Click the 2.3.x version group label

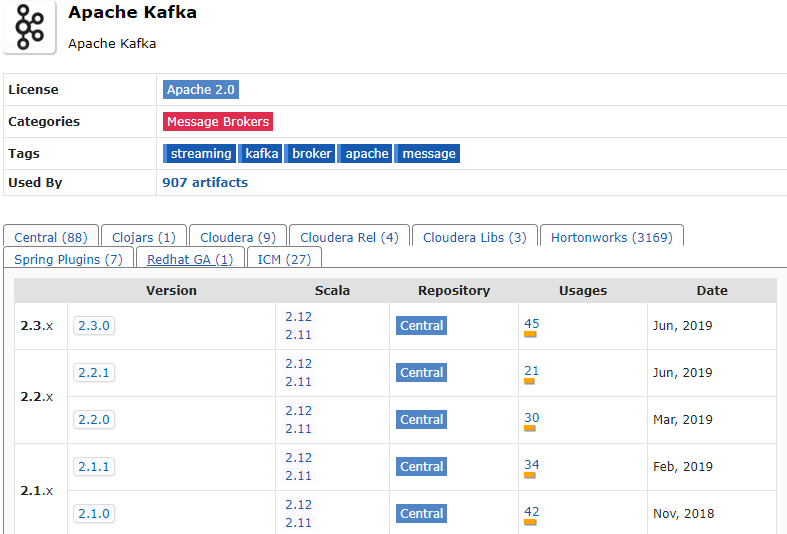click(37, 326)
